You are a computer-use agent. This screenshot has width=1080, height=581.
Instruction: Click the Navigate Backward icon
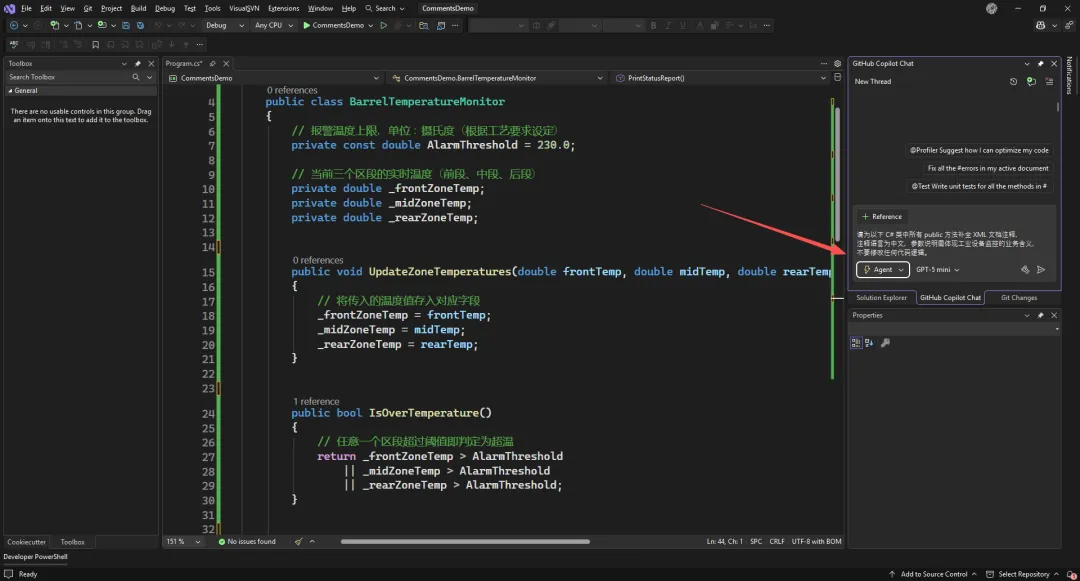tap(14, 25)
